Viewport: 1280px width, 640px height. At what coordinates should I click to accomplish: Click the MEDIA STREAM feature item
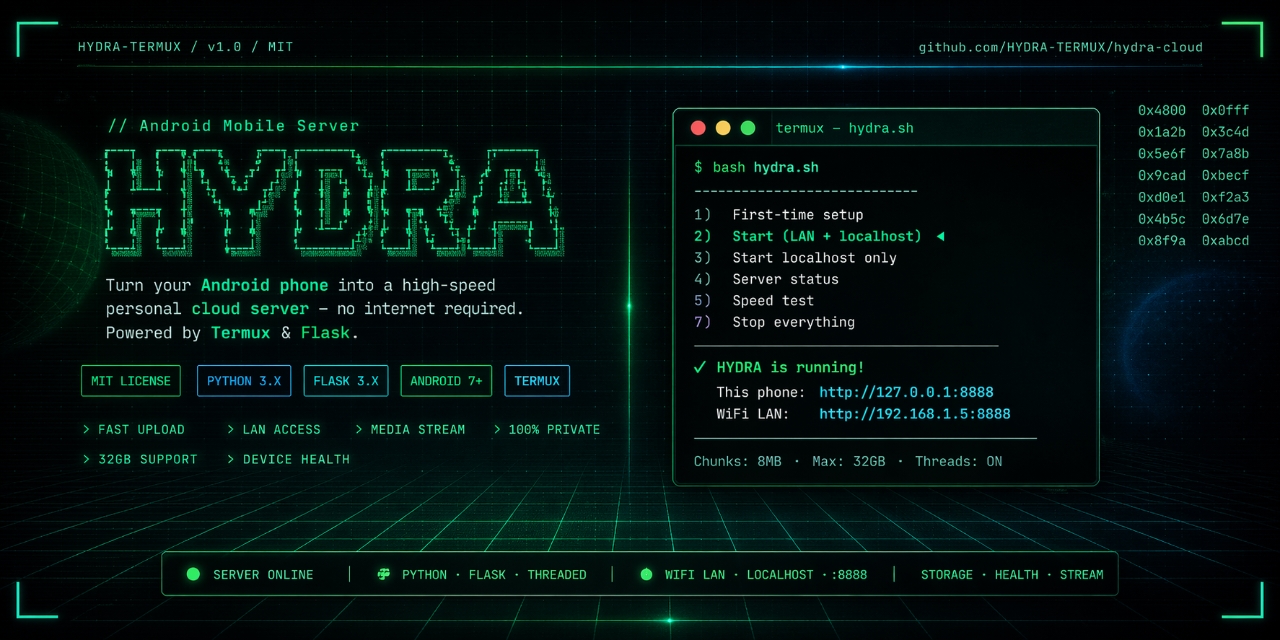click(410, 429)
